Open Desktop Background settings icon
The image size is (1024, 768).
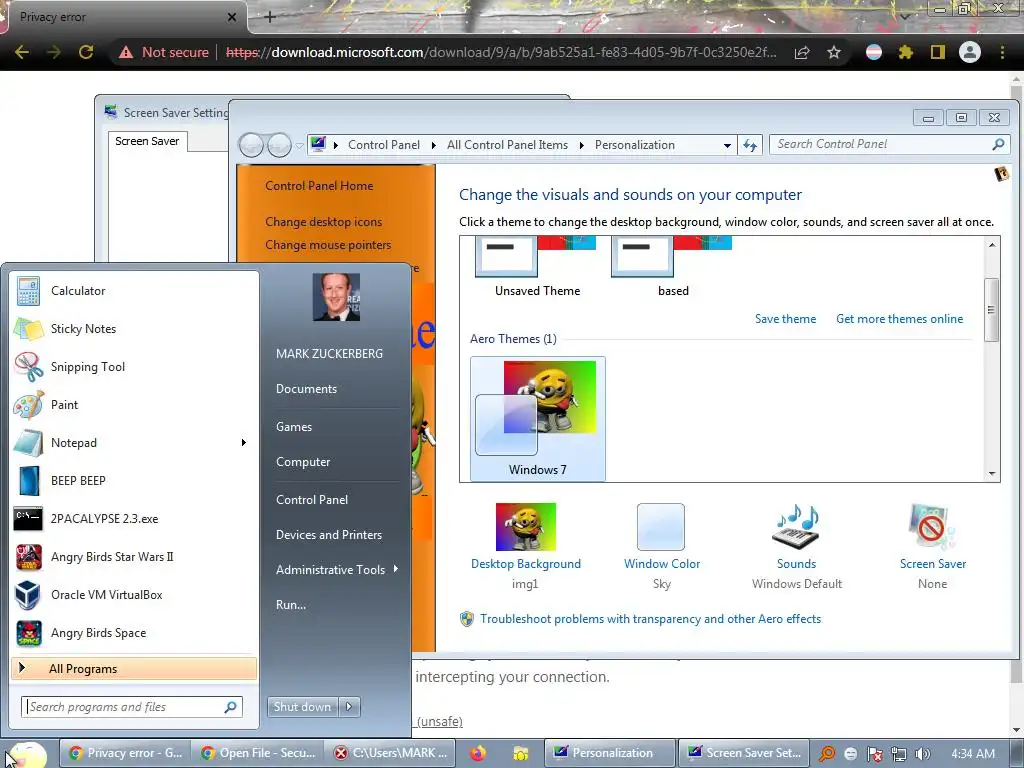pyautogui.click(x=526, y=527)
